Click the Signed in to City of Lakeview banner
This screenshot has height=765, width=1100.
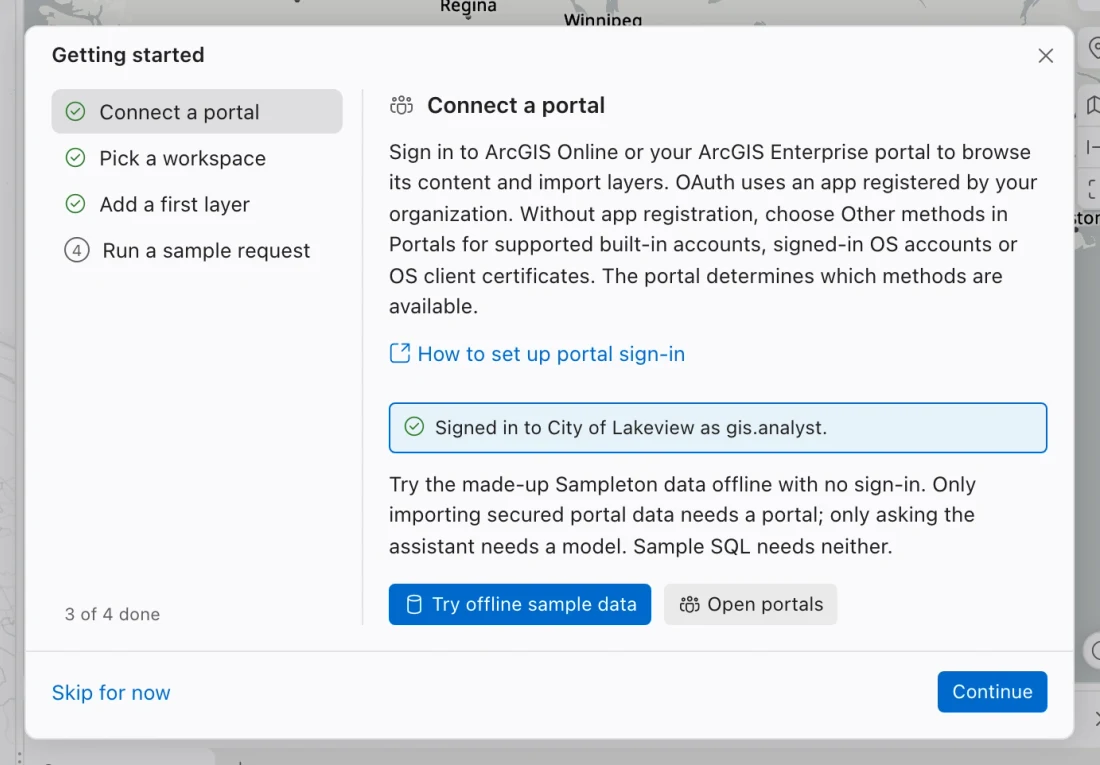pyautogui.click(x=718, y=427)
